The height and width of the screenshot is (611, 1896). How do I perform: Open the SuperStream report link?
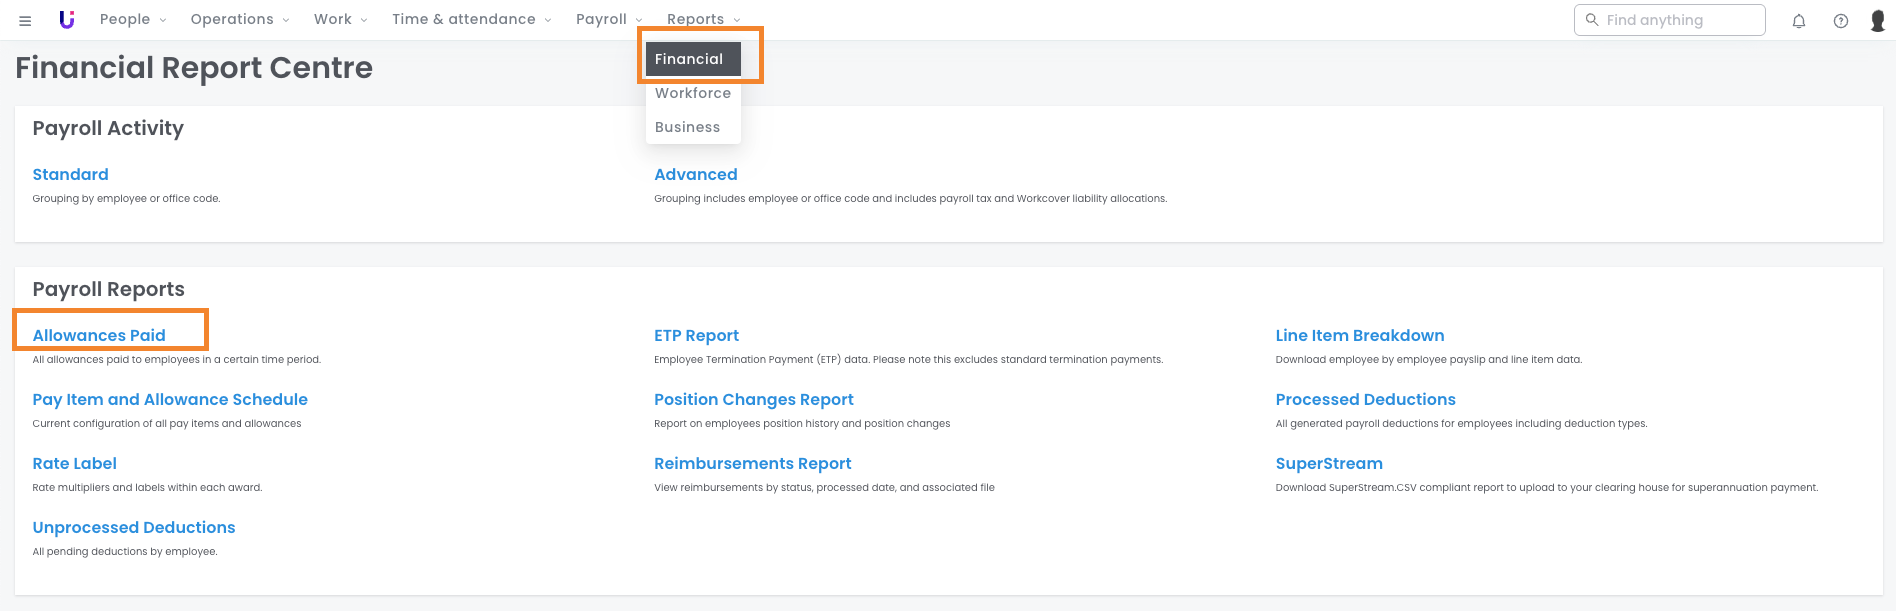(x=1328, y=463)
